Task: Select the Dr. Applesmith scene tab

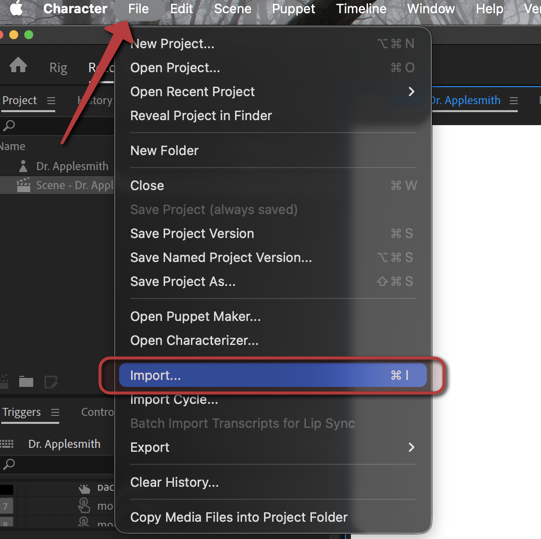Action: pyautogui.click(x=465, y=100)
